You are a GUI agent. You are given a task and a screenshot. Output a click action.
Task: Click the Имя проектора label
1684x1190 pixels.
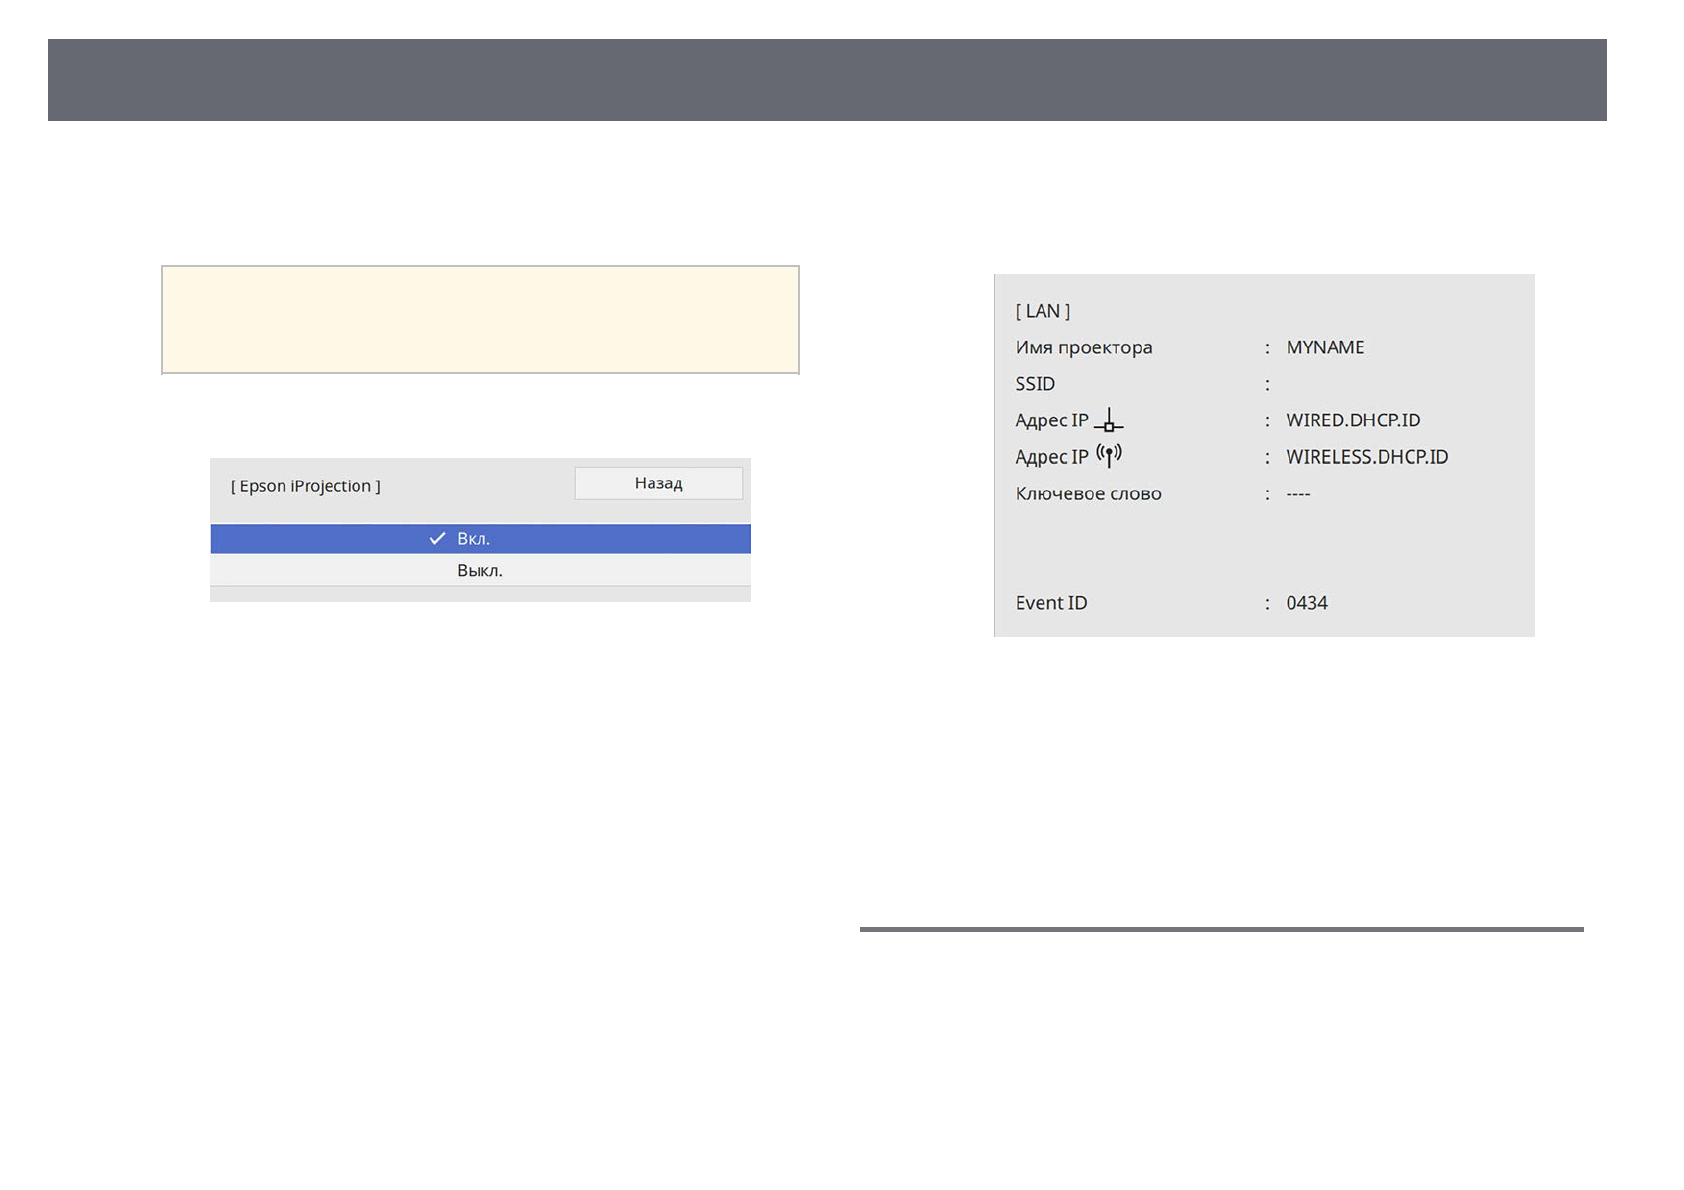[1083, 348]
